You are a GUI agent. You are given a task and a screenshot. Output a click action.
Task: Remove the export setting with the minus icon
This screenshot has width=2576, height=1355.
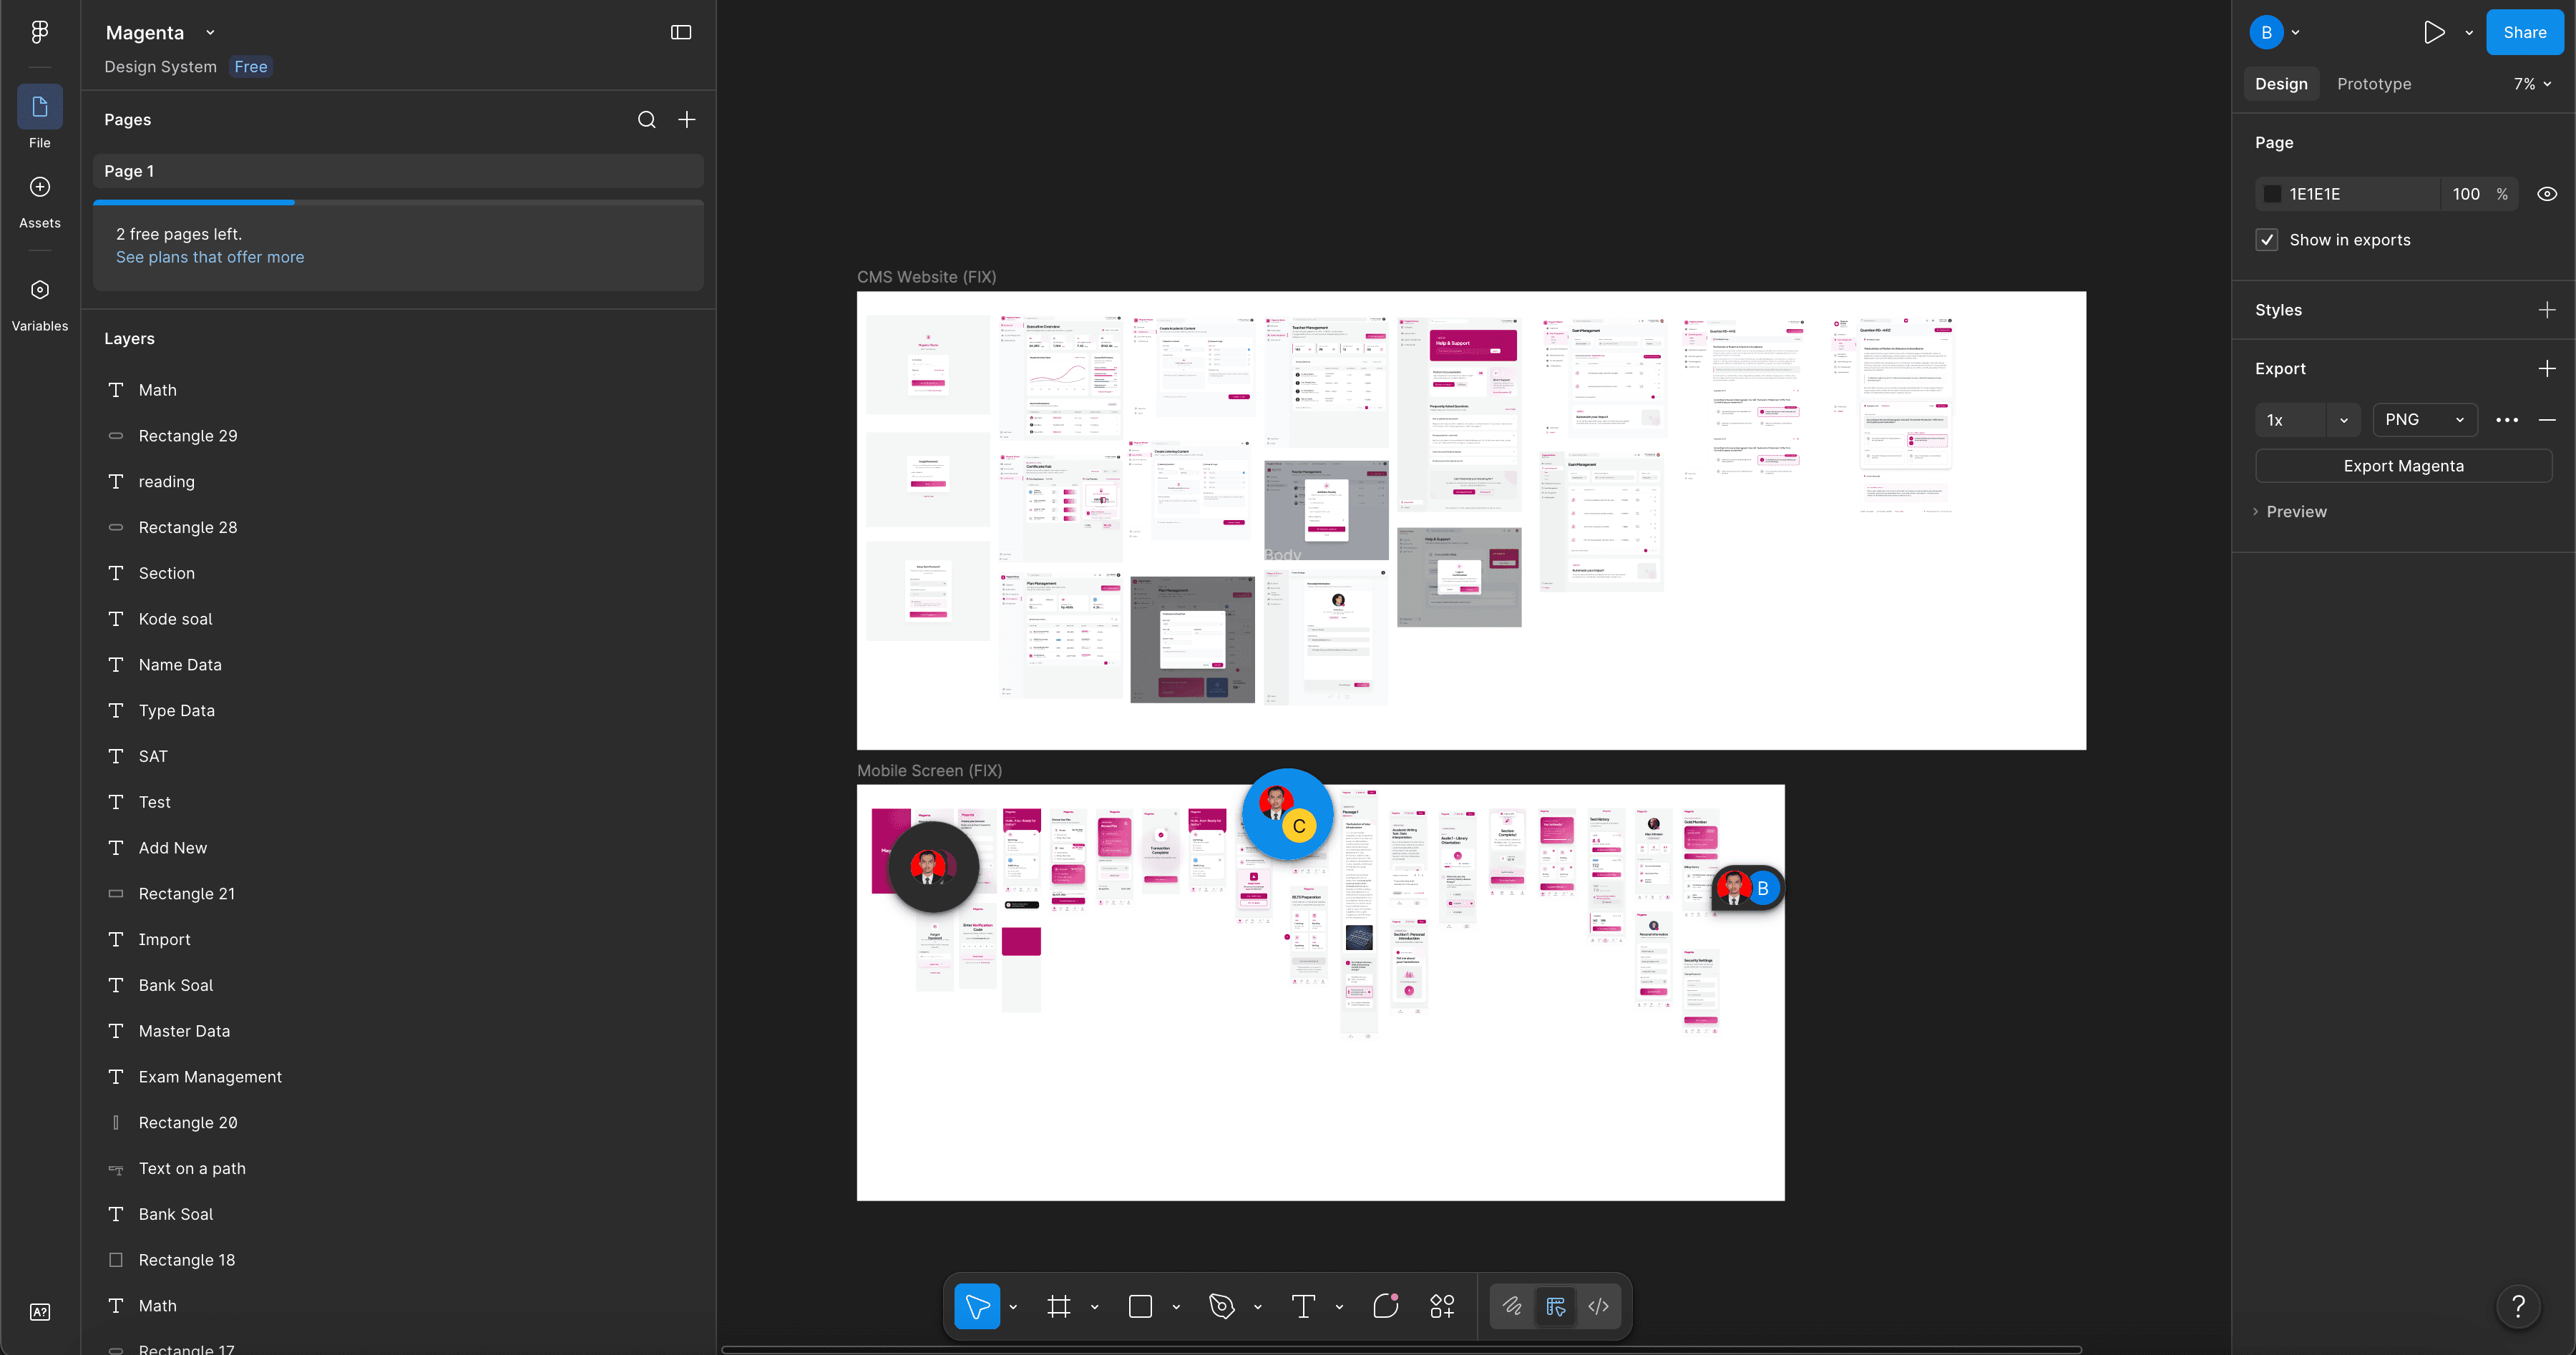coord(2547,420)
